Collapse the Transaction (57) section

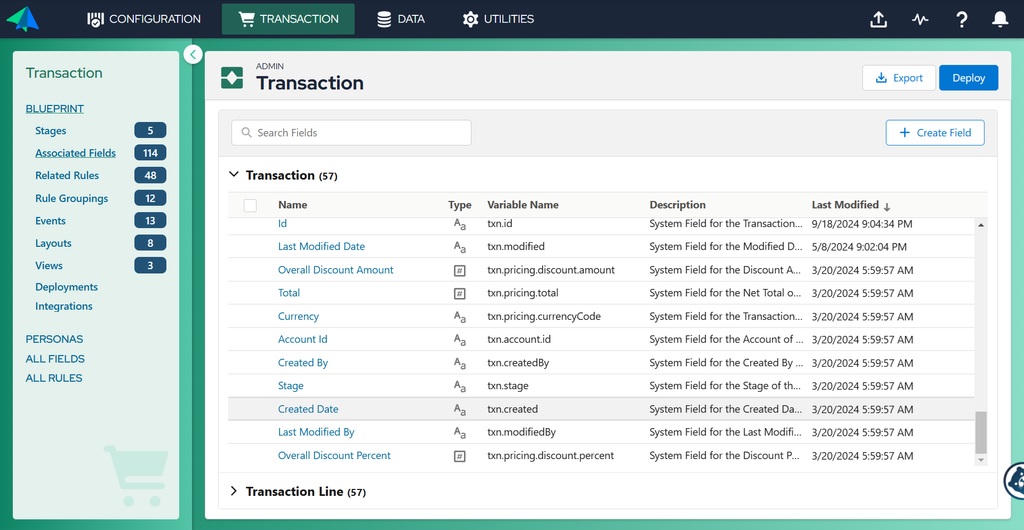(x=234, y=174)
